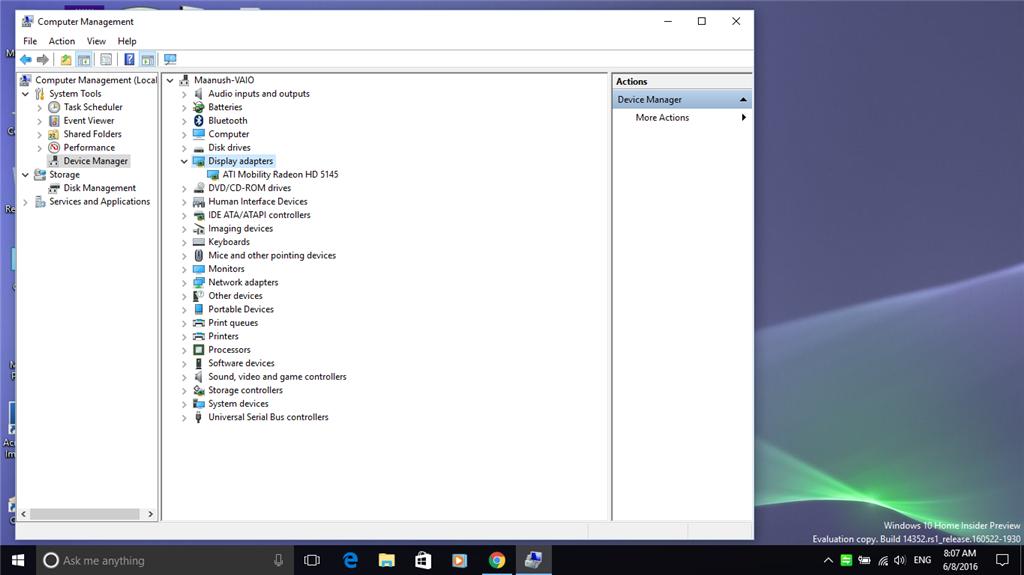Screen dimensions: 1024x575
Task: Click the Performance gauge icon
Action: click(54, 148)
